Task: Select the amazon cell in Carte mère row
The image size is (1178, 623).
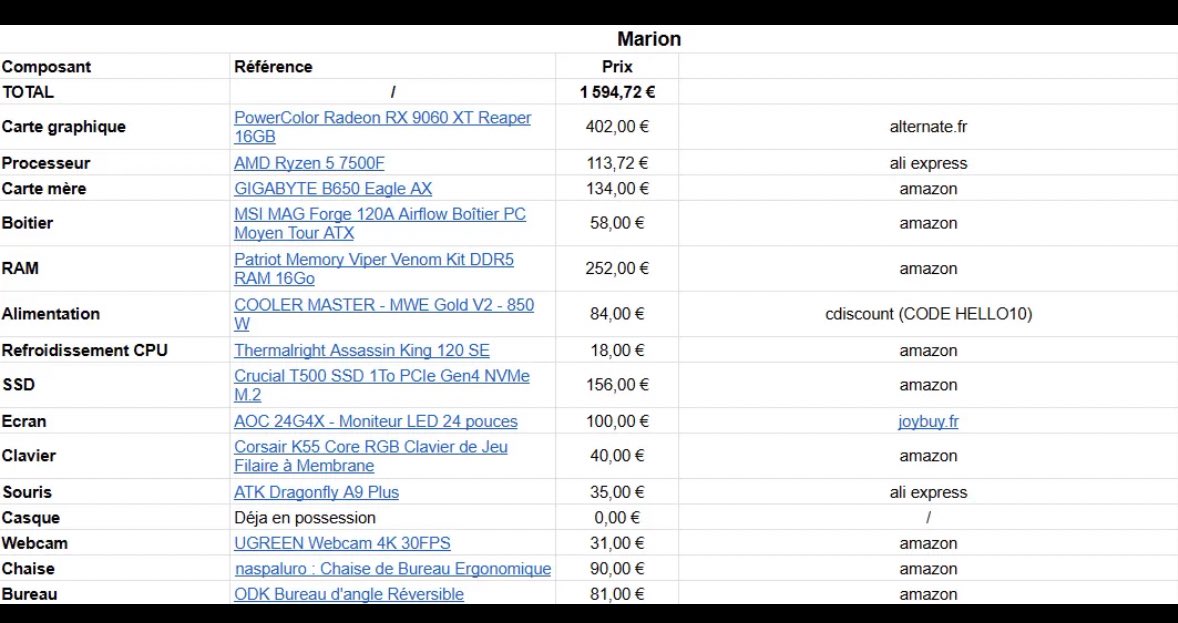Action: click(928, 189)
